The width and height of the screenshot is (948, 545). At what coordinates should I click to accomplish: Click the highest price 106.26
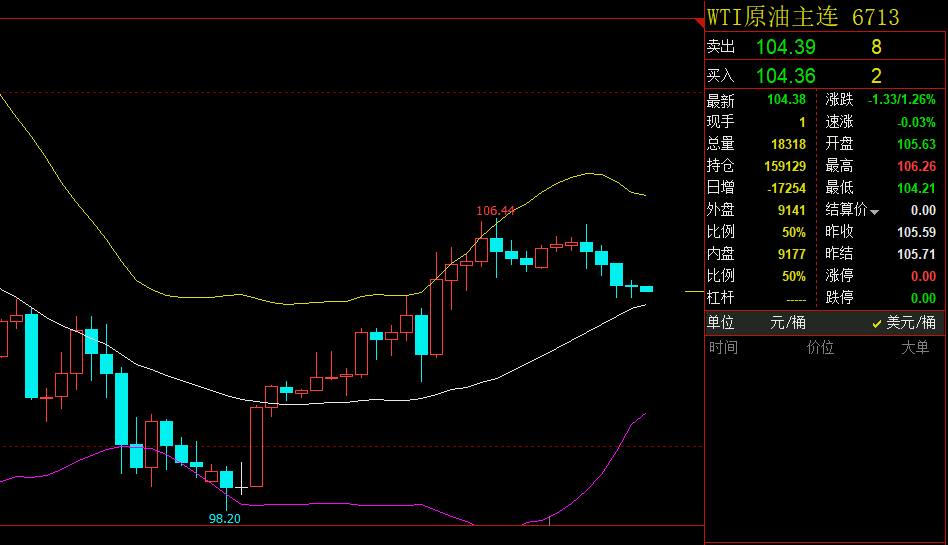(917, 166)
